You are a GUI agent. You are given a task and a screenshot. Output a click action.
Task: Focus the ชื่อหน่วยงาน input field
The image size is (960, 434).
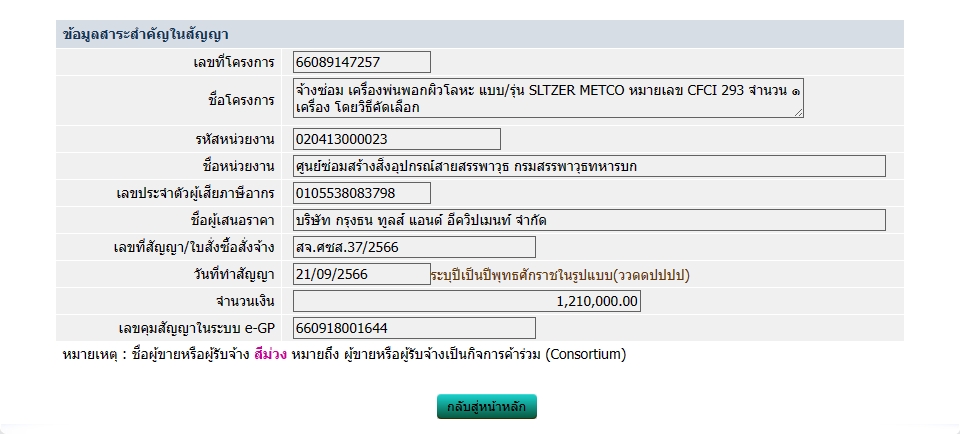pyautogui.click(x=589, y=166)
